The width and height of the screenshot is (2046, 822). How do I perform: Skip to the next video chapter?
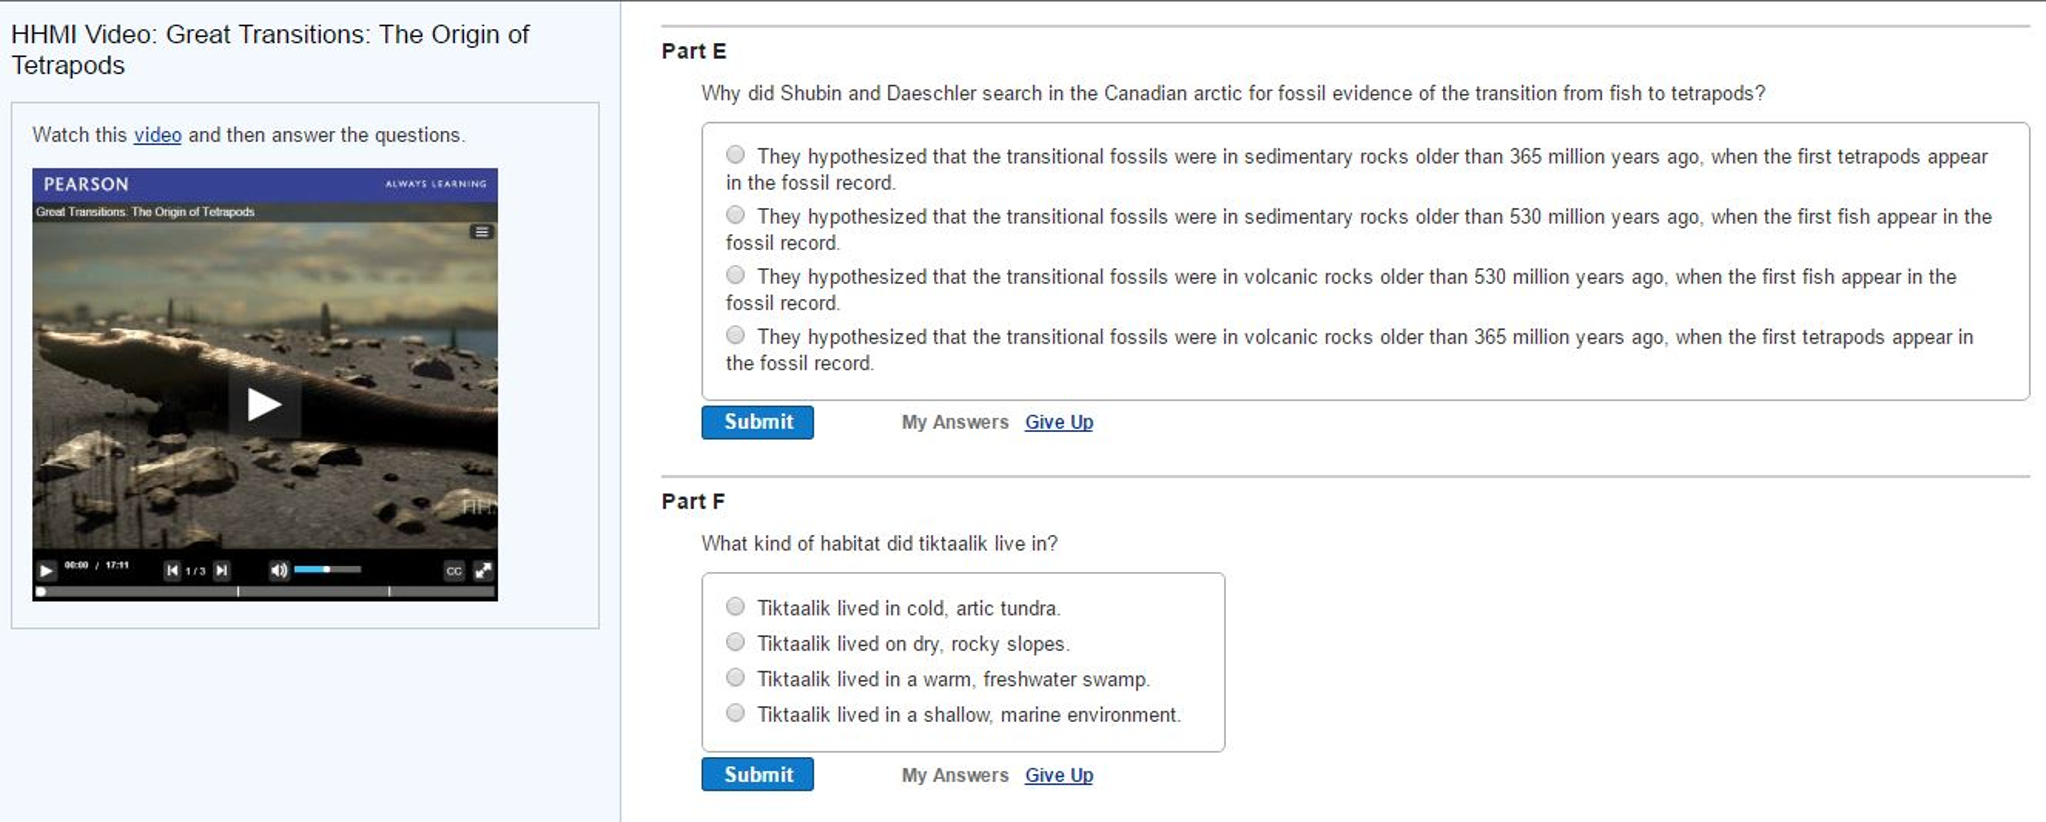click(x=222, y=570)
